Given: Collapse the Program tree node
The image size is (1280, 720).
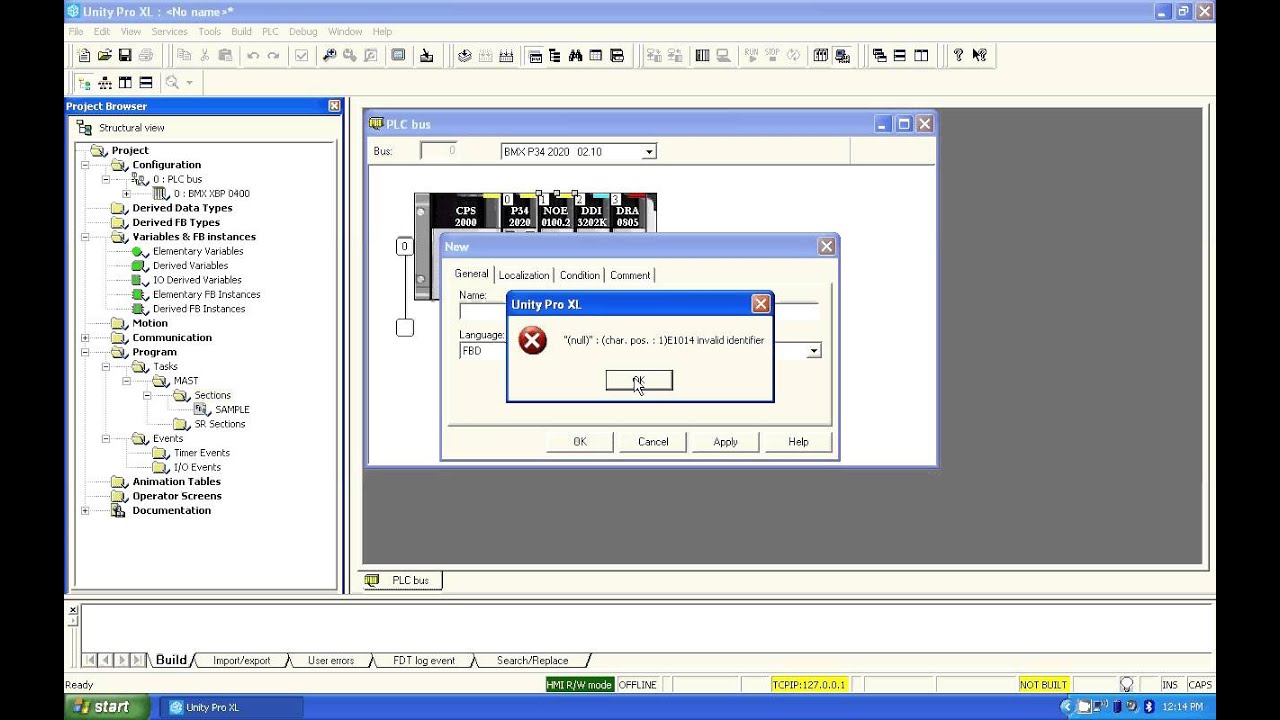Looking at the screenshot, I should 85,352.
